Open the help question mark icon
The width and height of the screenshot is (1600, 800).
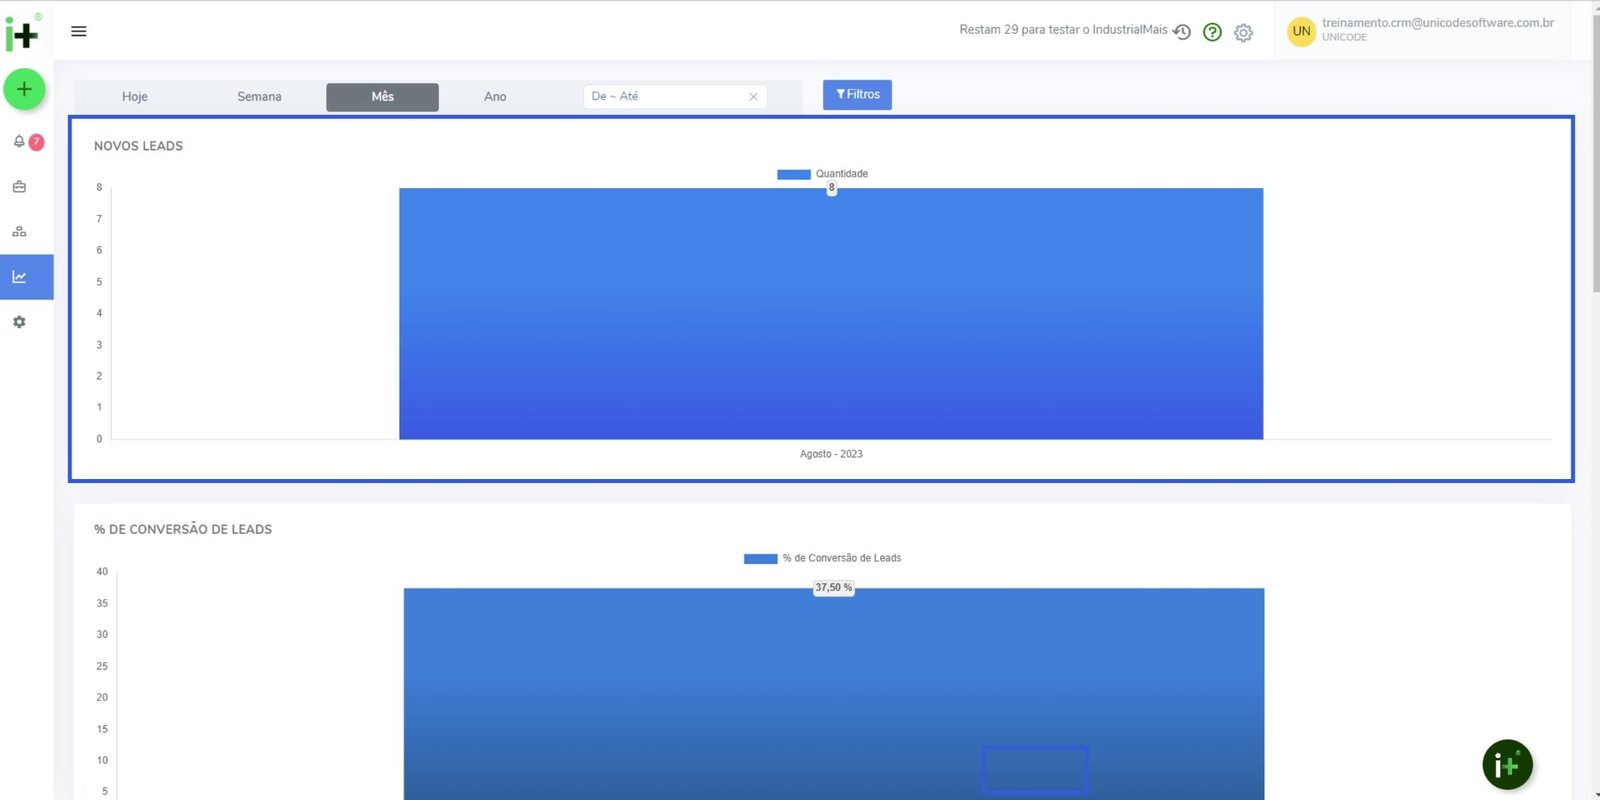tap(1212, 32)
